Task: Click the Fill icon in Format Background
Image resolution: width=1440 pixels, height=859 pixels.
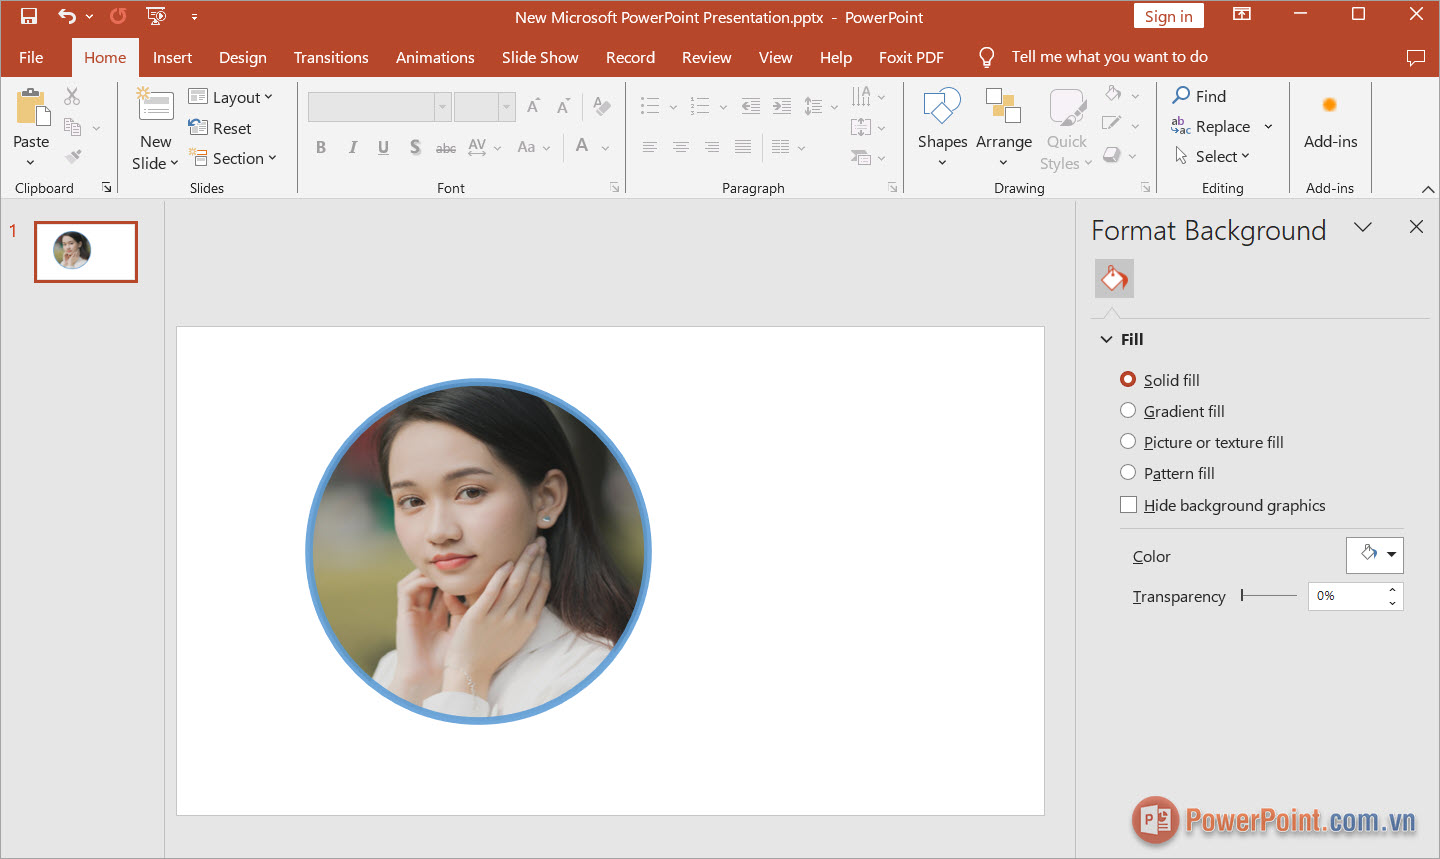Action: click(x=1113, y=278)
